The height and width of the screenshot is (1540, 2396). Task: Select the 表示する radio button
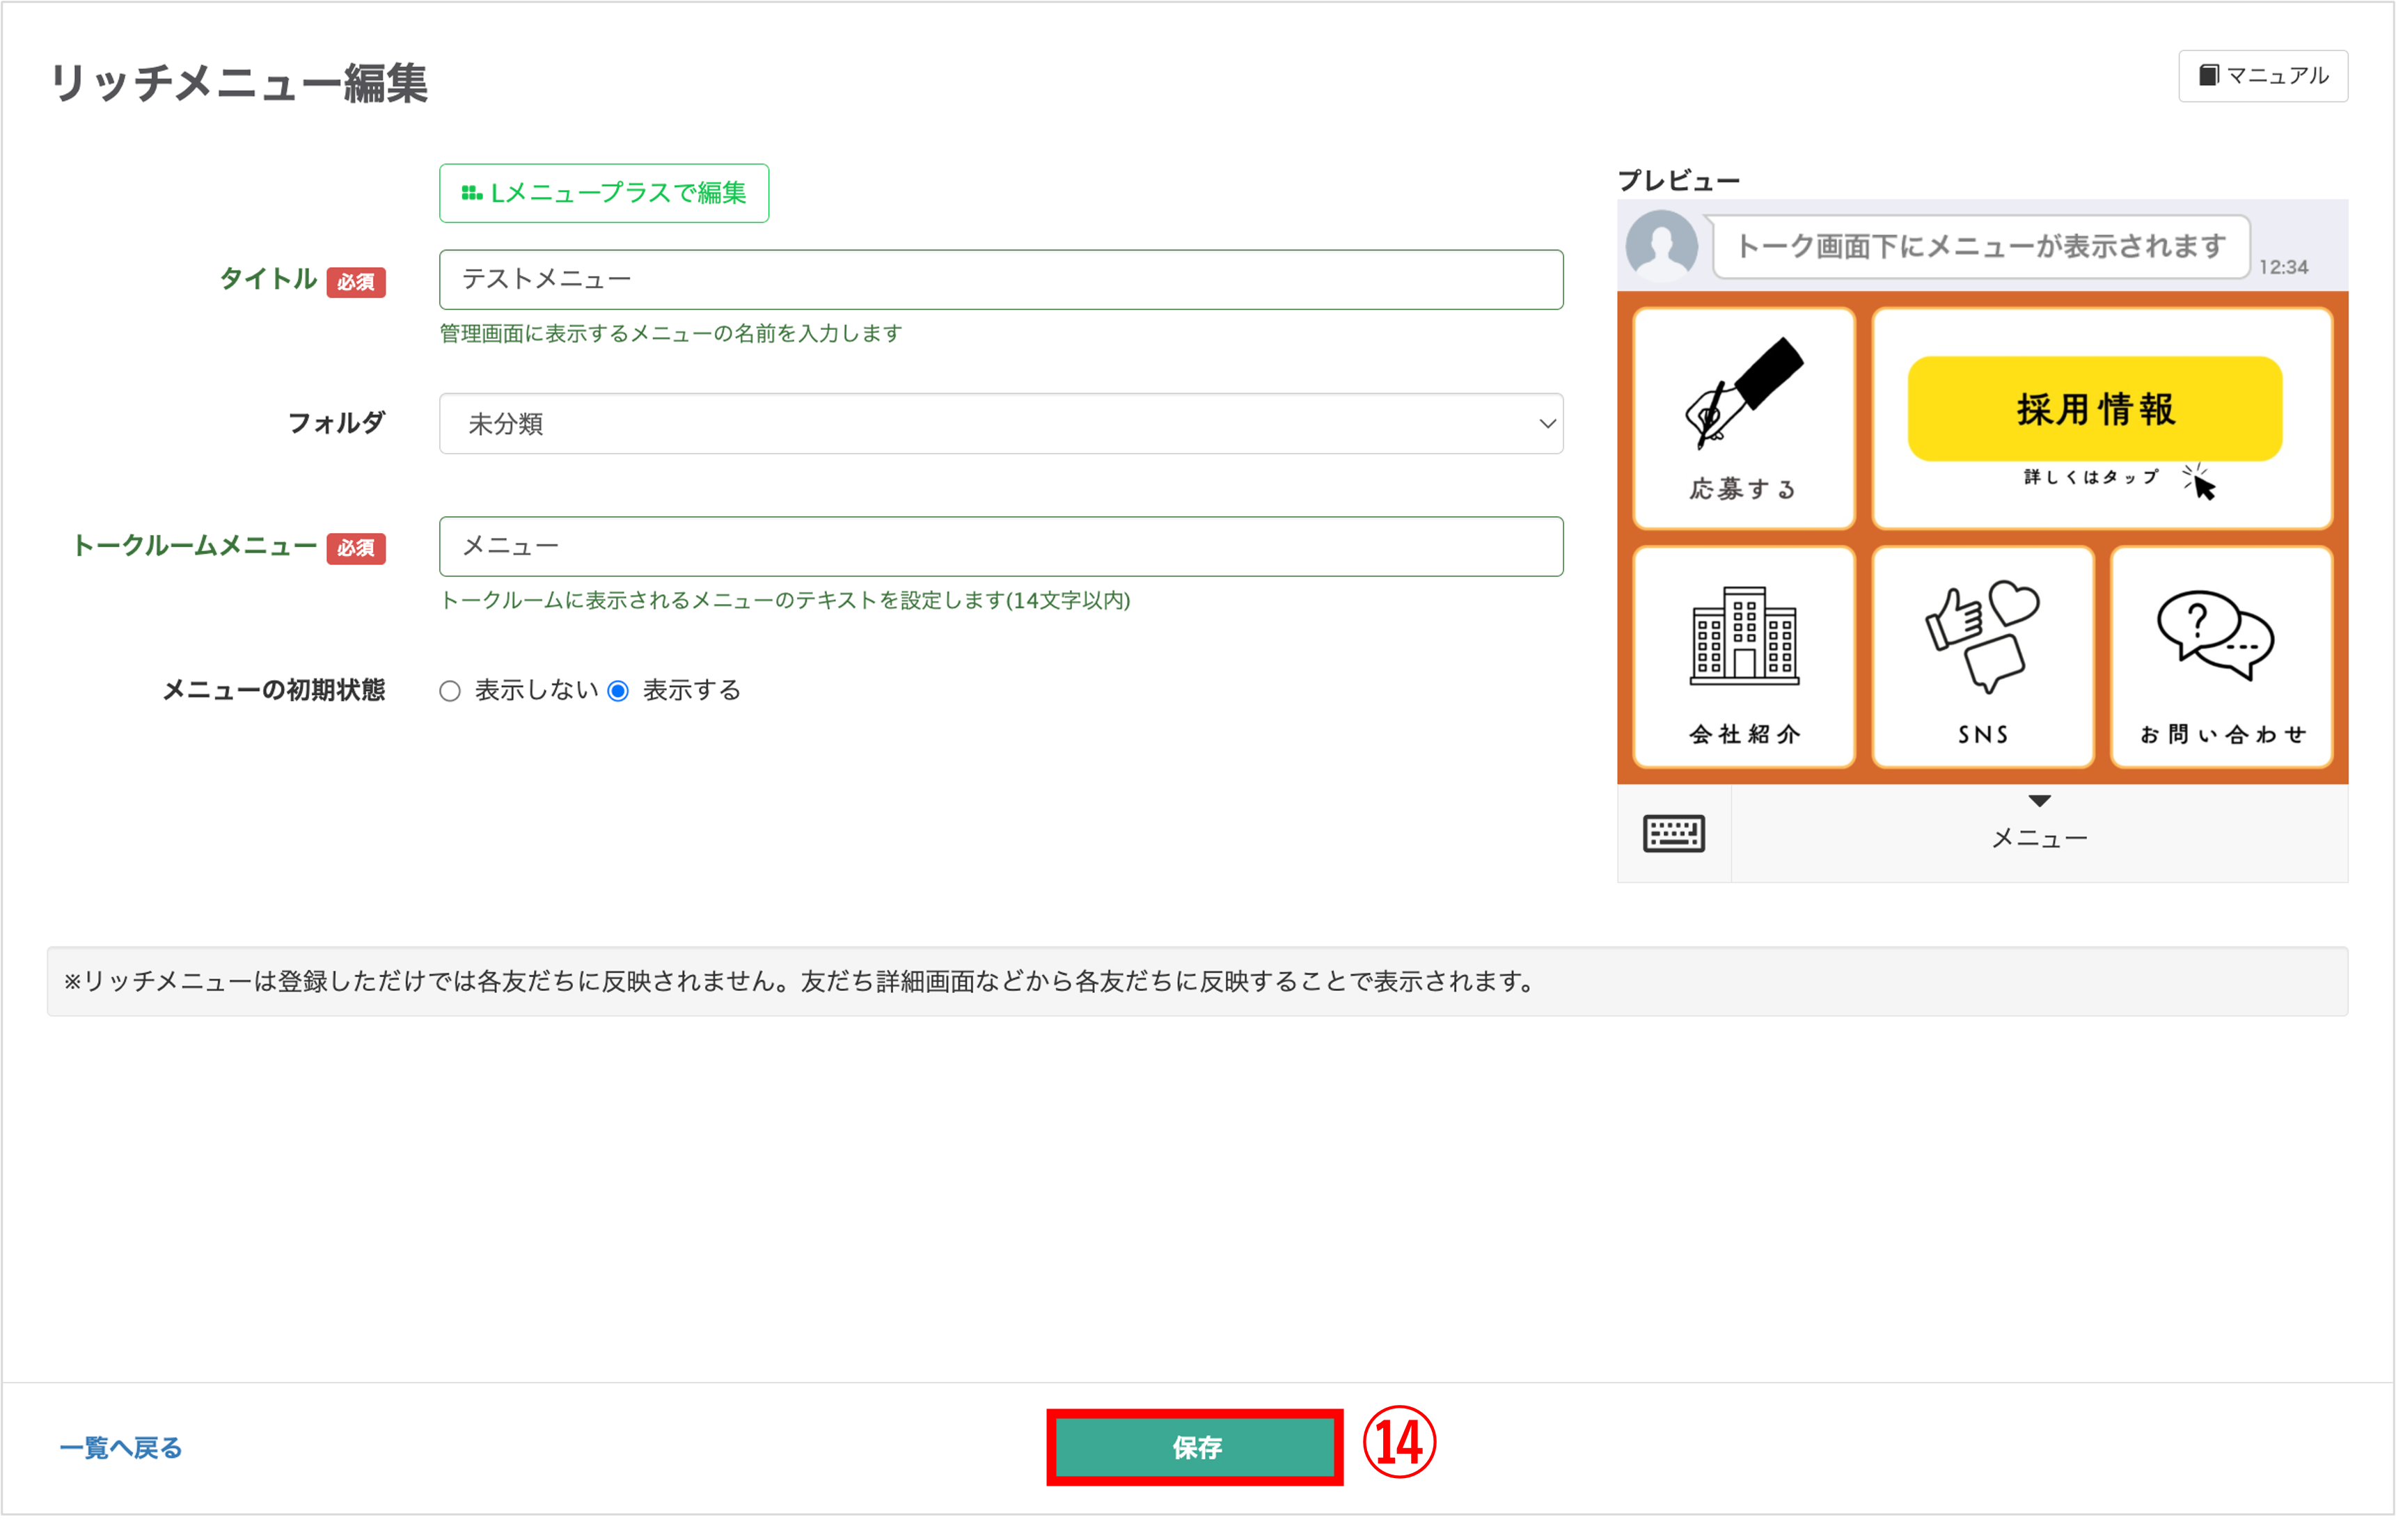click(x=618, y=691)
